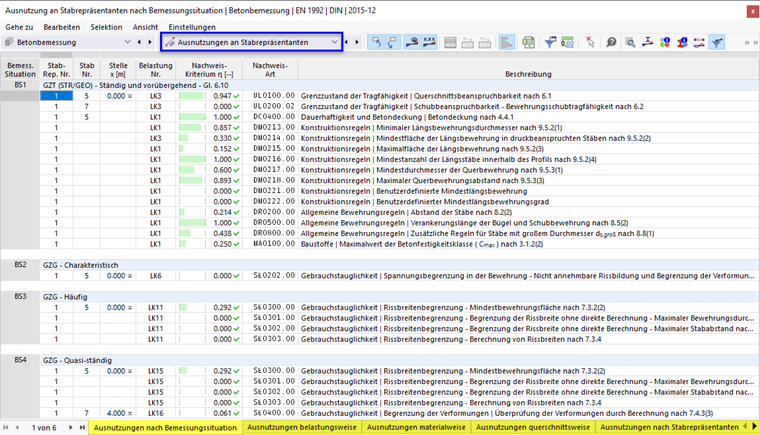The height and width of the screenshot is (435, 760).
Task: Switch to Ausnutzungen nach Stabrepräsentanten tab
Action: tap(669, 427)
